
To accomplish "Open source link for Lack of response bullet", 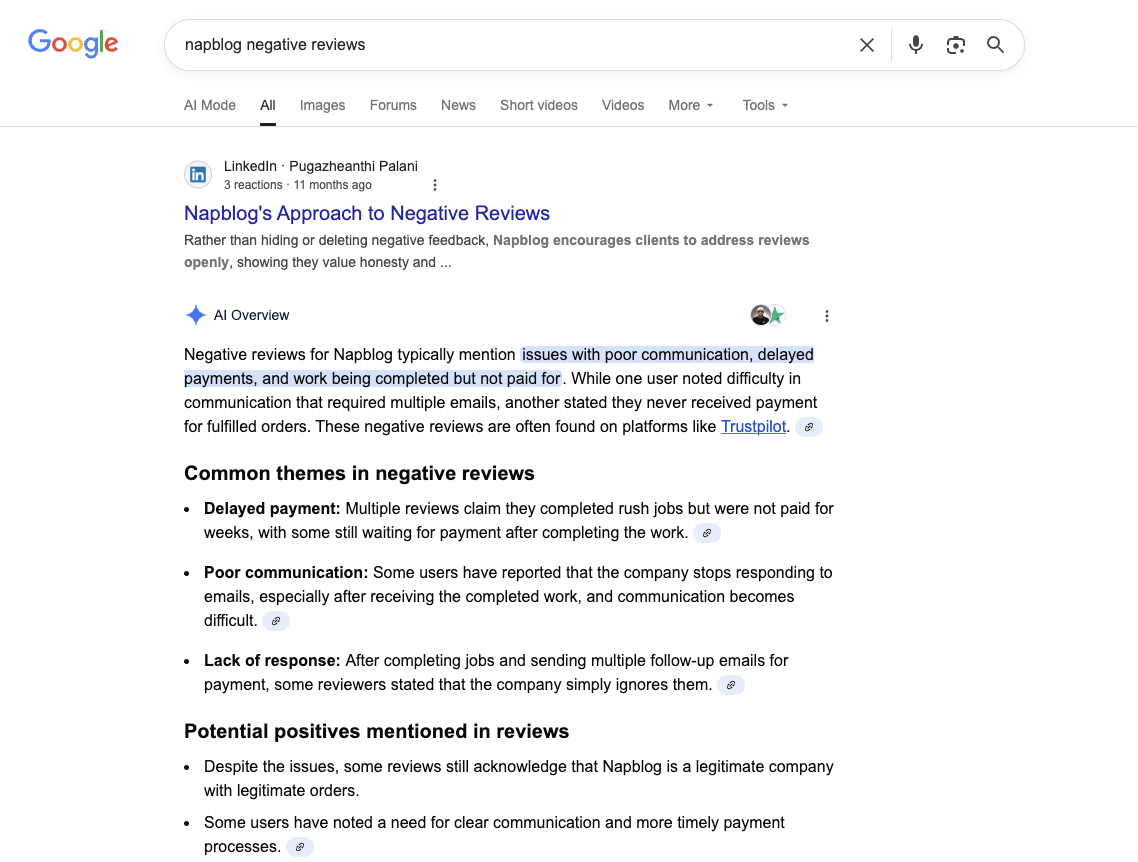I will click(x=731, y=685).
